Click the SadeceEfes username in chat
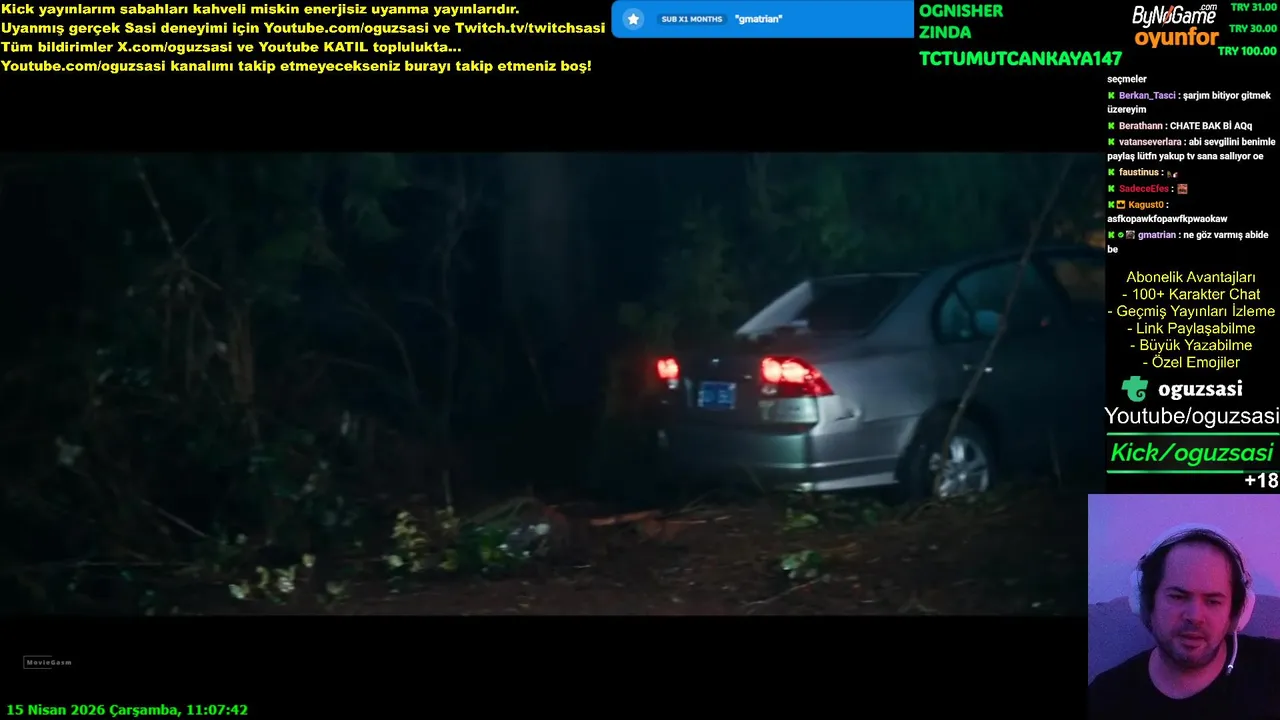This screenshot has height=720, width=1280. click(x=1144, y=188)
